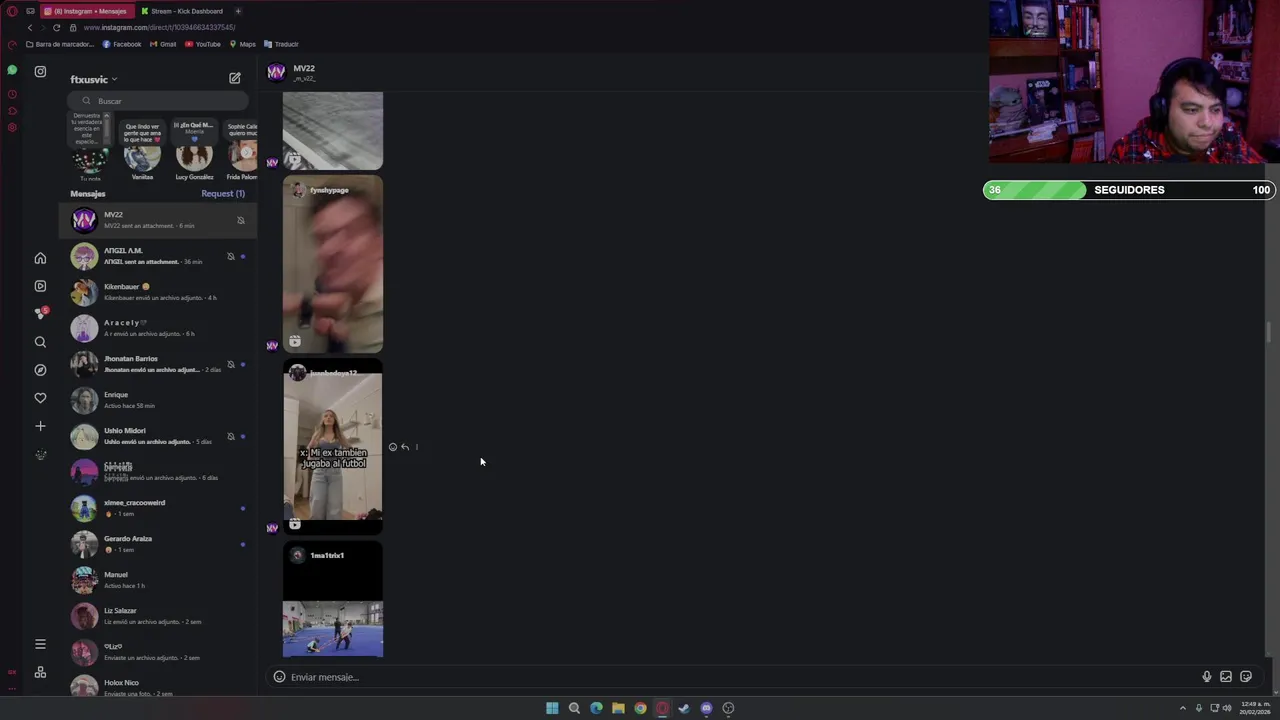Image resolution: width=1280 pixels, height=720 pixels.
Task: Reply to the hovered reel message
Action: (x=405, y=447)
